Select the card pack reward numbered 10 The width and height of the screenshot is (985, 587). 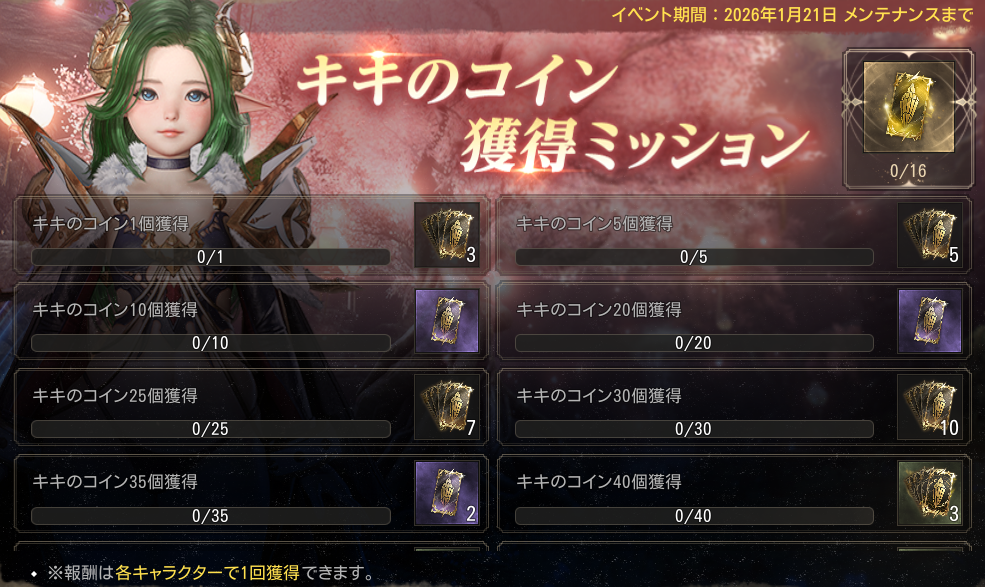point(930,407)
